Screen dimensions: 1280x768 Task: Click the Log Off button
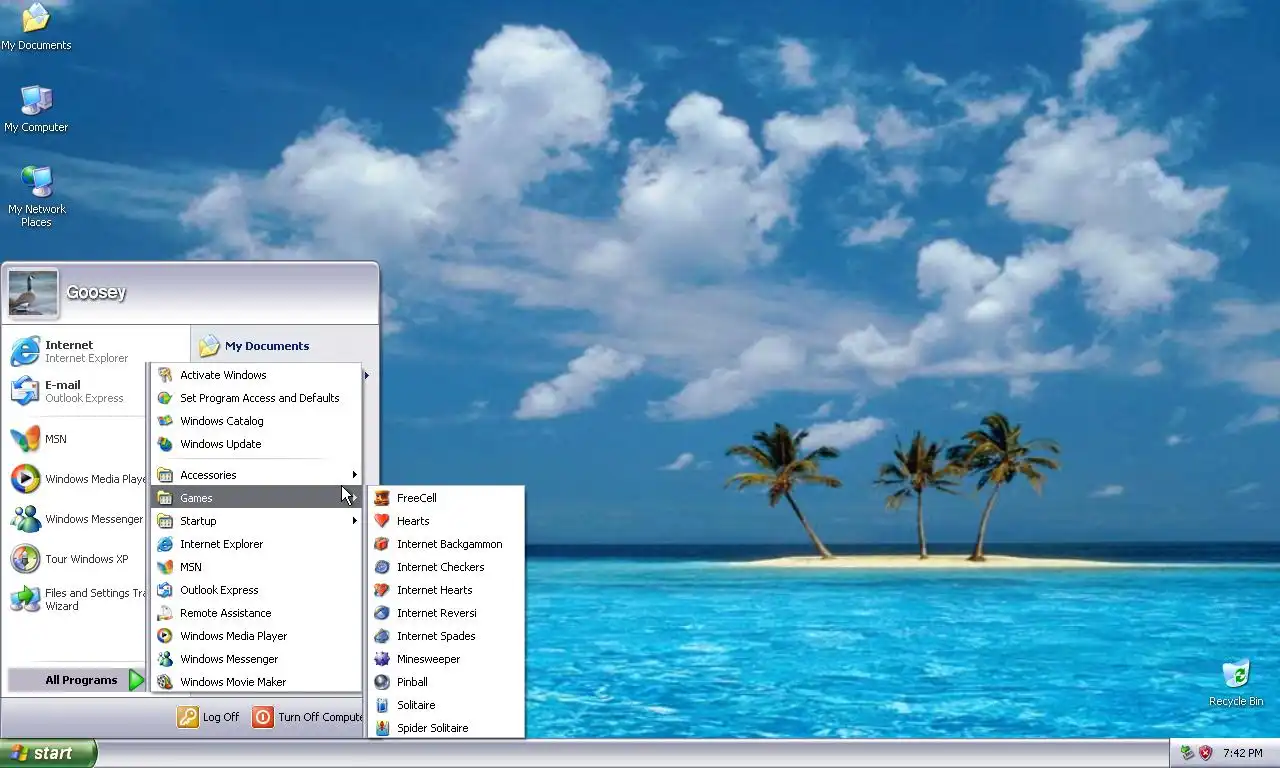[209, 717]
